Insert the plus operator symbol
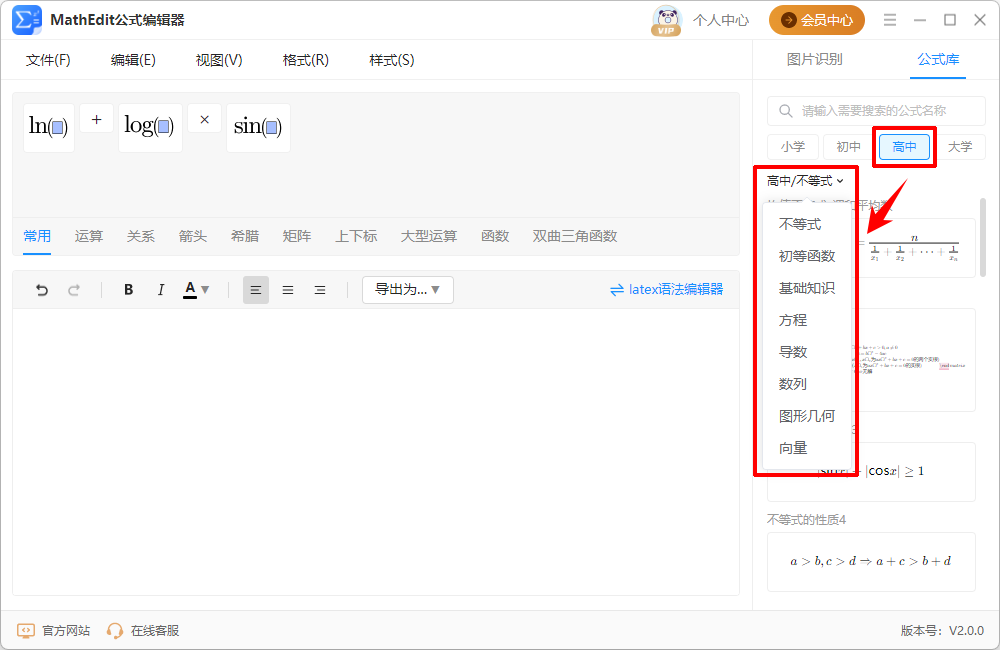The height and width of the screenshot is (650, 1000). pos(96,119)
